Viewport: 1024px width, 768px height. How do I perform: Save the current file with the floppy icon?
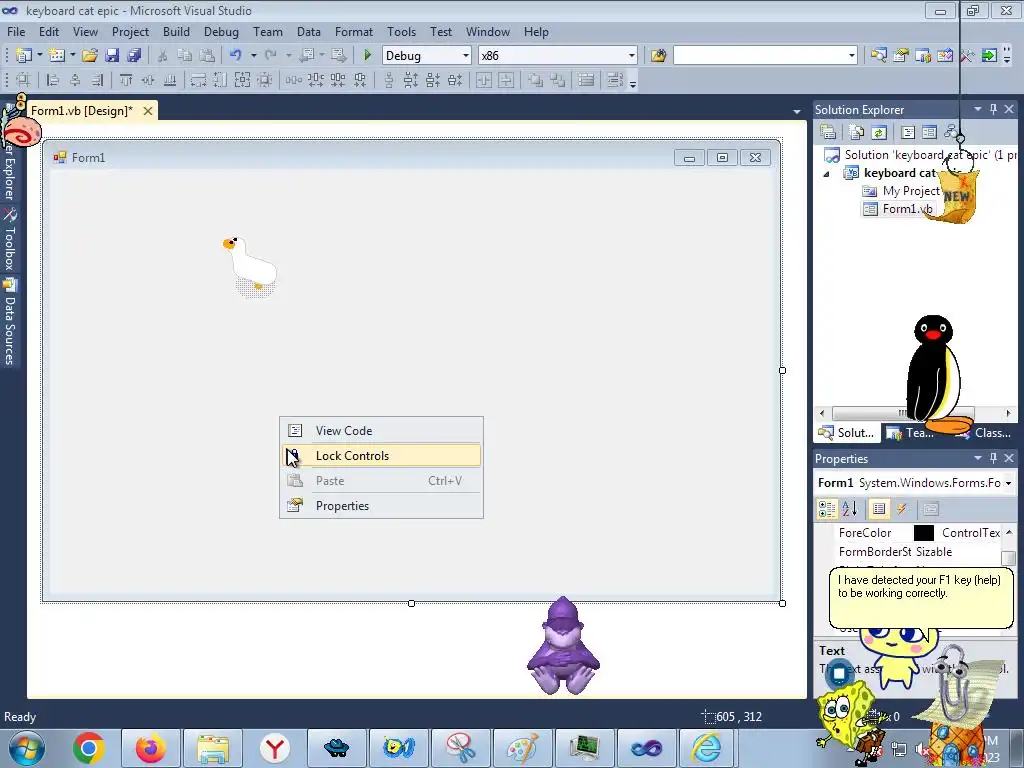112,56
